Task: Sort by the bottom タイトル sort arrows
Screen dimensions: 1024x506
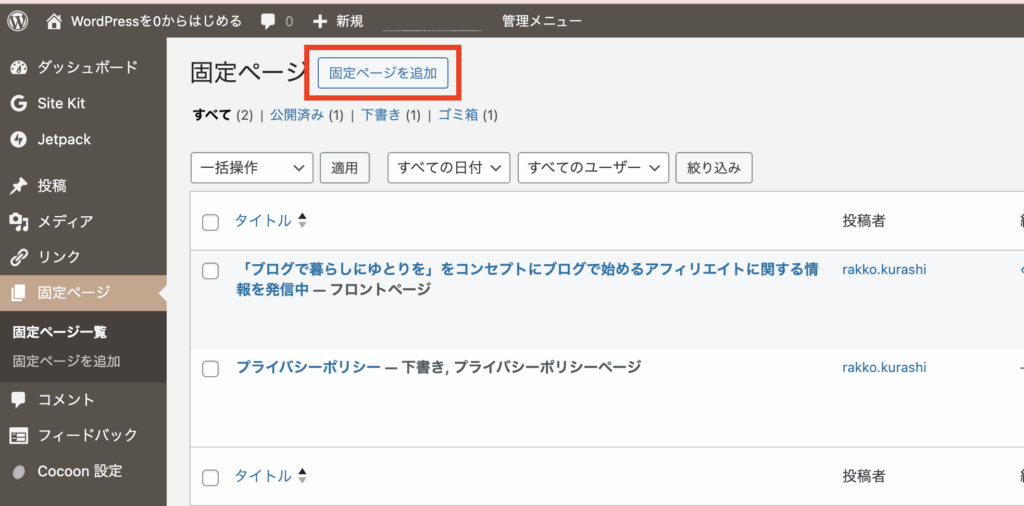Action: pos(302,477)
